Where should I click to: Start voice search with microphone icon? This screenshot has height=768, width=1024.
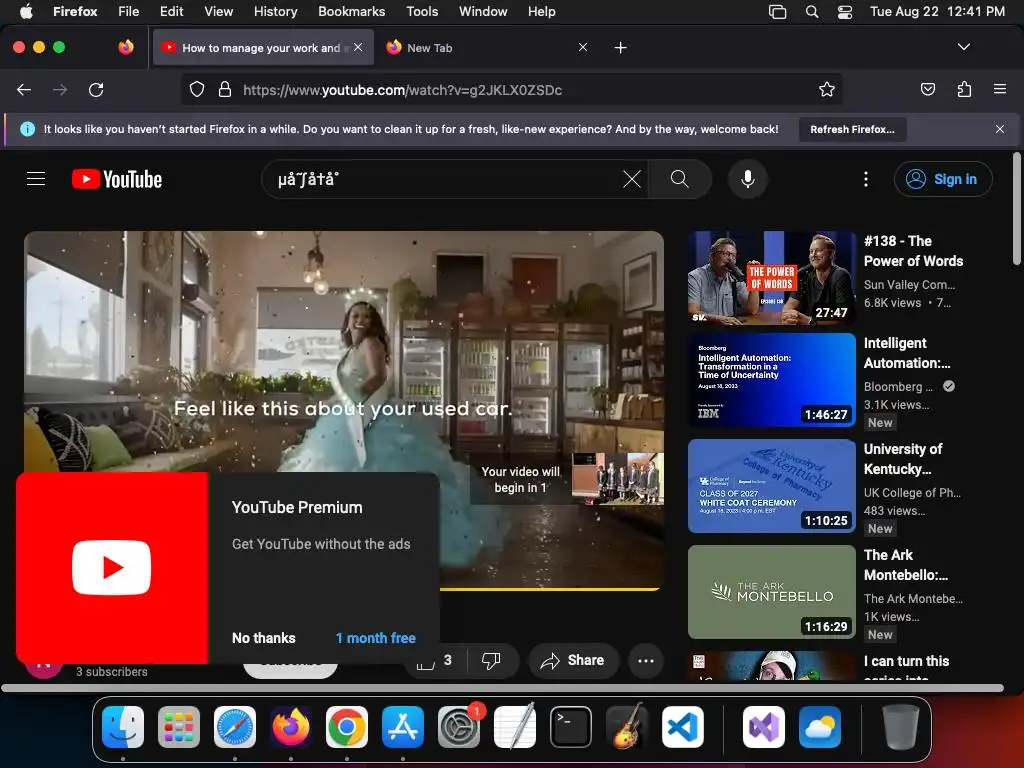pos(748,179)
